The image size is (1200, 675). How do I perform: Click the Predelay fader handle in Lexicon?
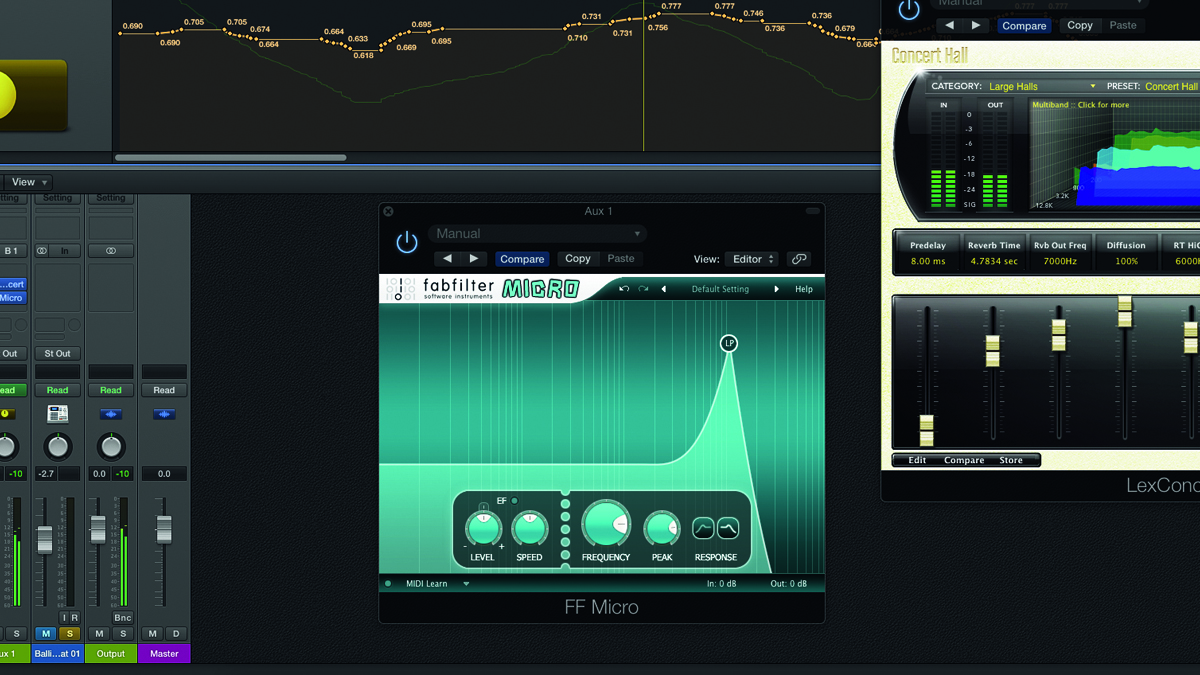click(927, 431)
